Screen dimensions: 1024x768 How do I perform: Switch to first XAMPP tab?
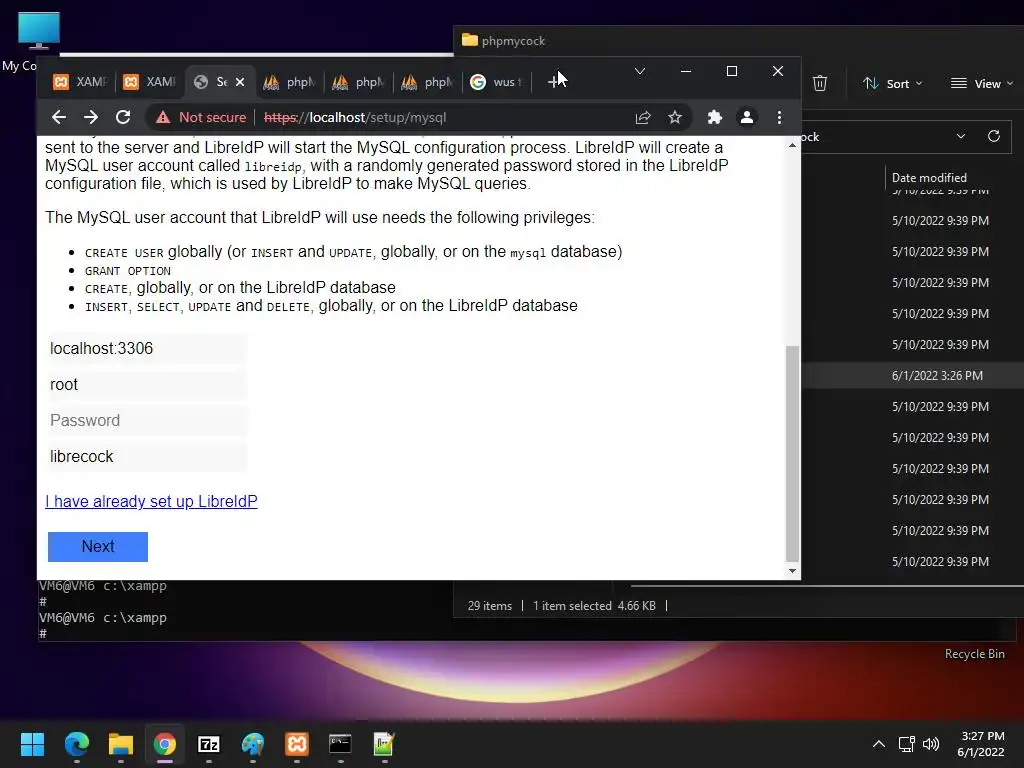tap(80, 82)
